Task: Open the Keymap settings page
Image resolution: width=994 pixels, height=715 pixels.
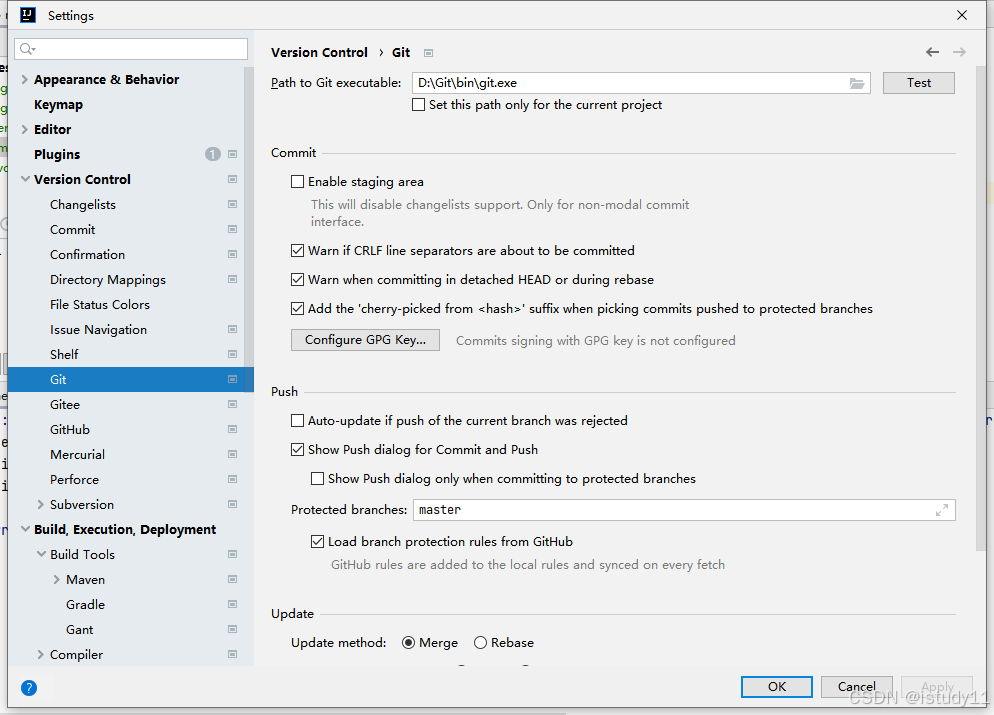Action: [x=58, y=105]
